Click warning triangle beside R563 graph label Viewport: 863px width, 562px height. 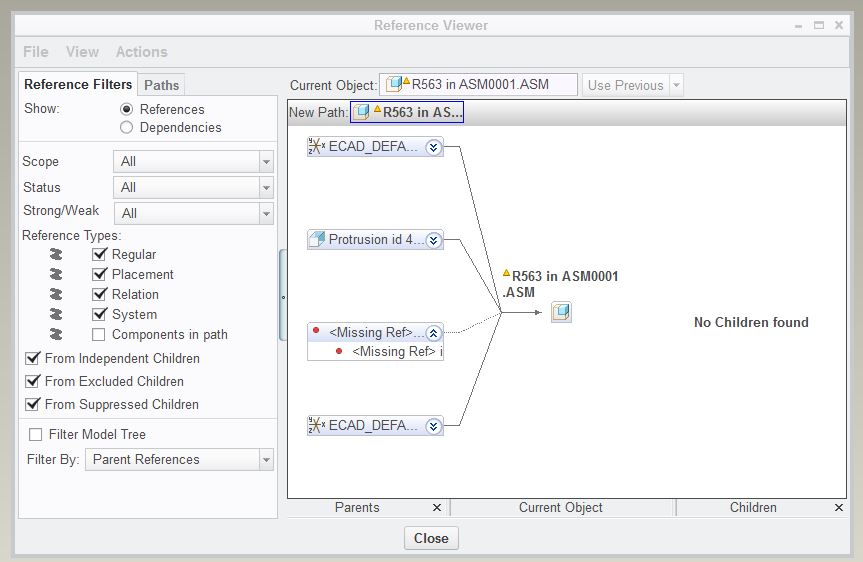click(506, 273)
